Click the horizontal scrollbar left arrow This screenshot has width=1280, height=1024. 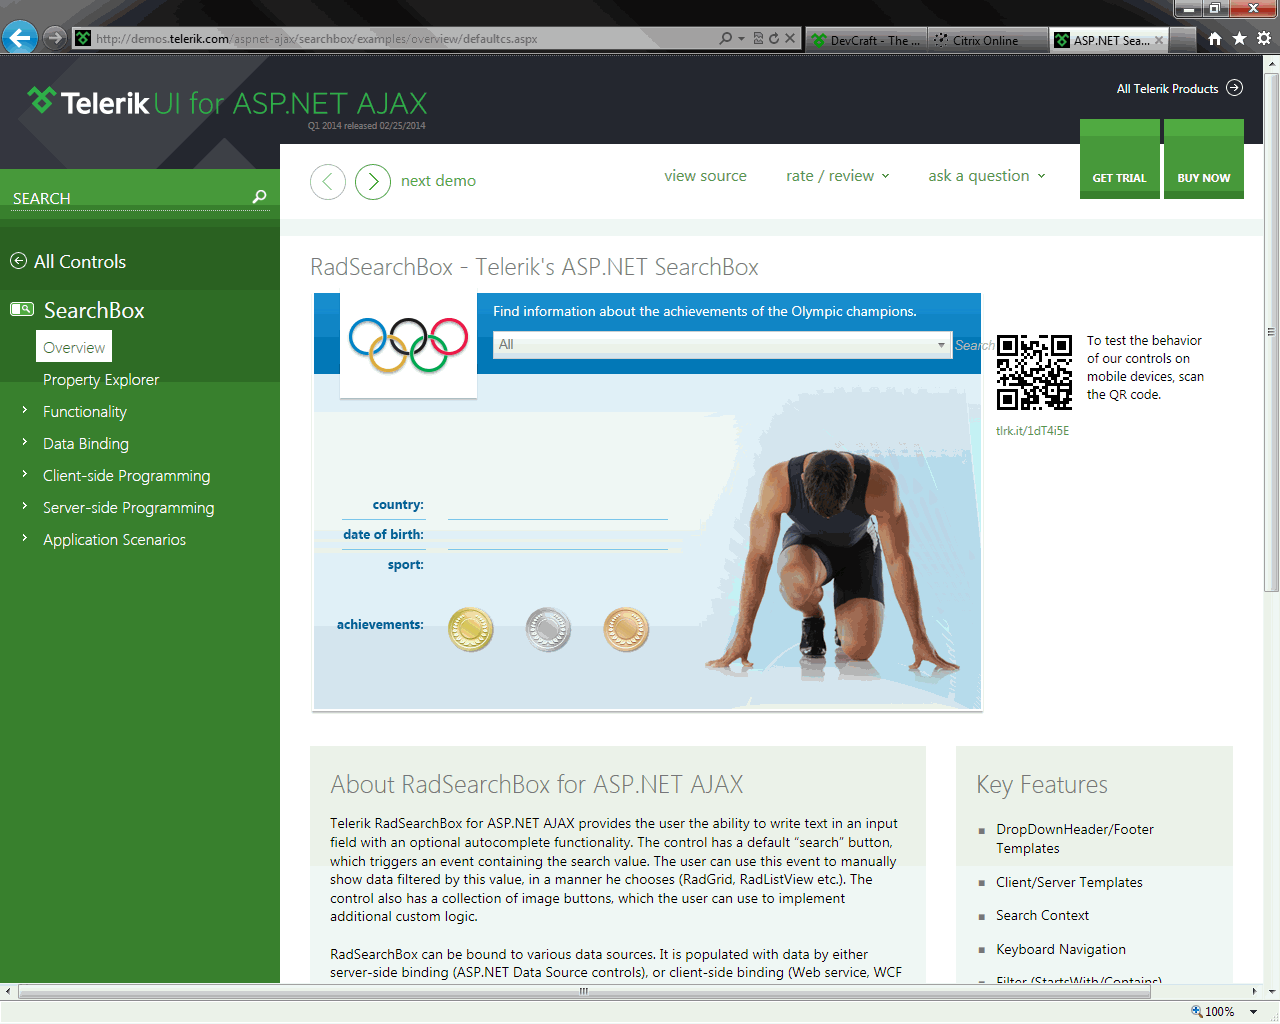8,991
